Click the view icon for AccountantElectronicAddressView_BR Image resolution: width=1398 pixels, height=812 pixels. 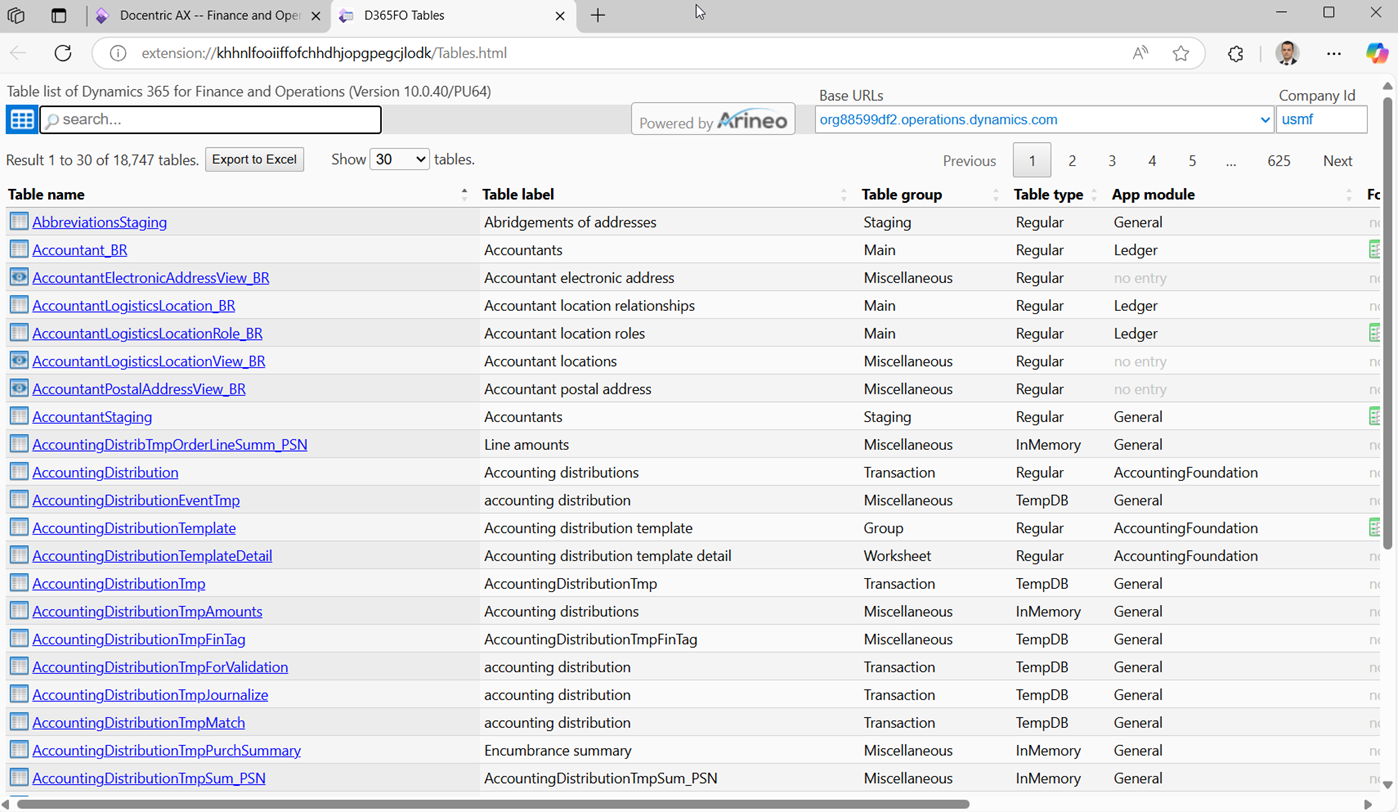pyautogui.click(x=19, y=277)
